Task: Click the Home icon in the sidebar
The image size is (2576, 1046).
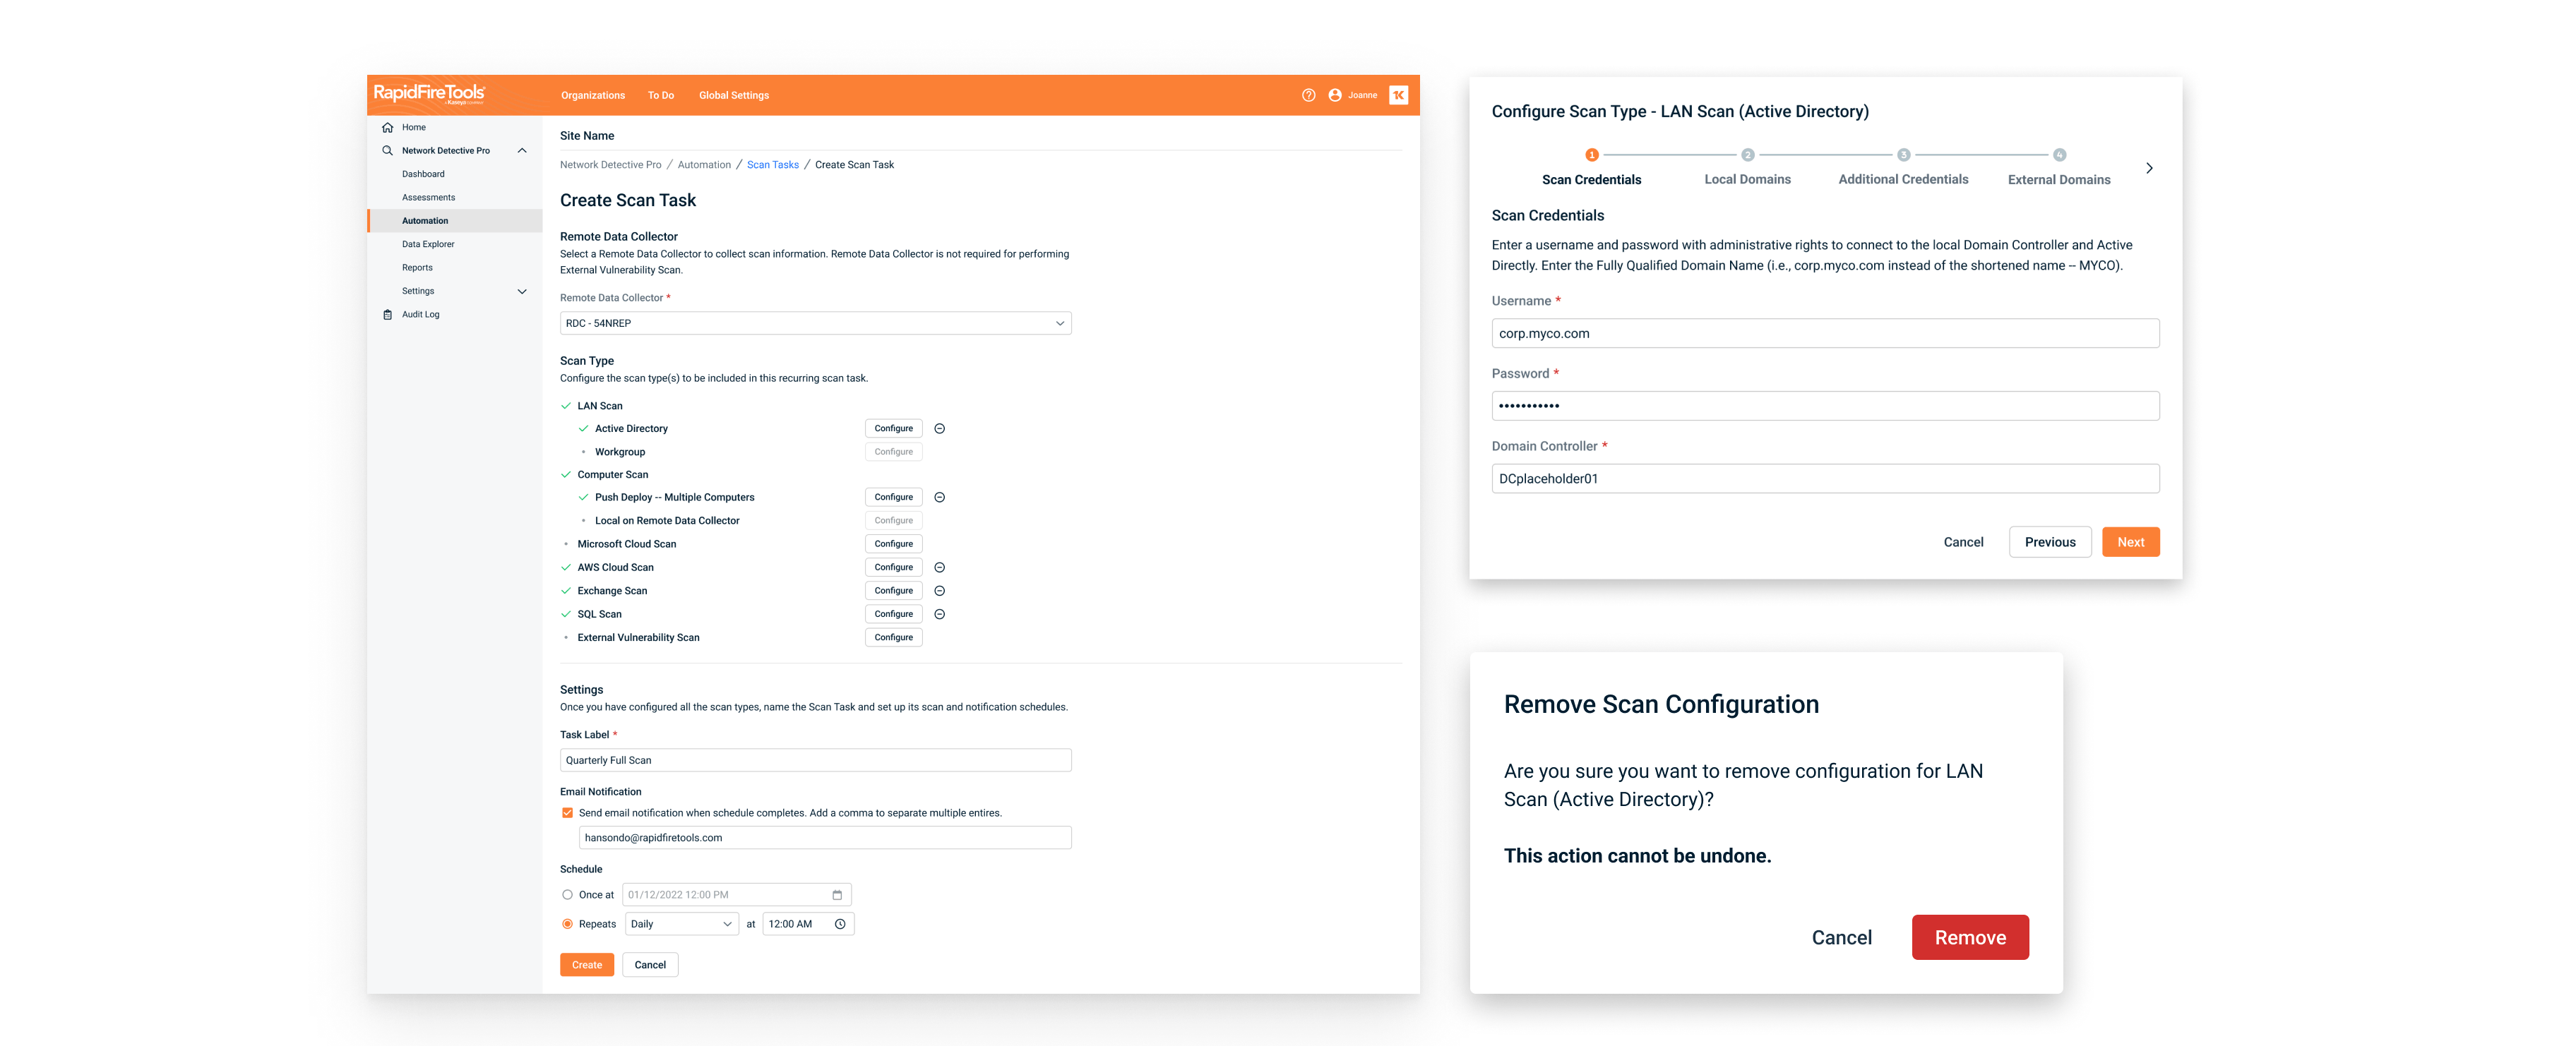Action: 387,127
